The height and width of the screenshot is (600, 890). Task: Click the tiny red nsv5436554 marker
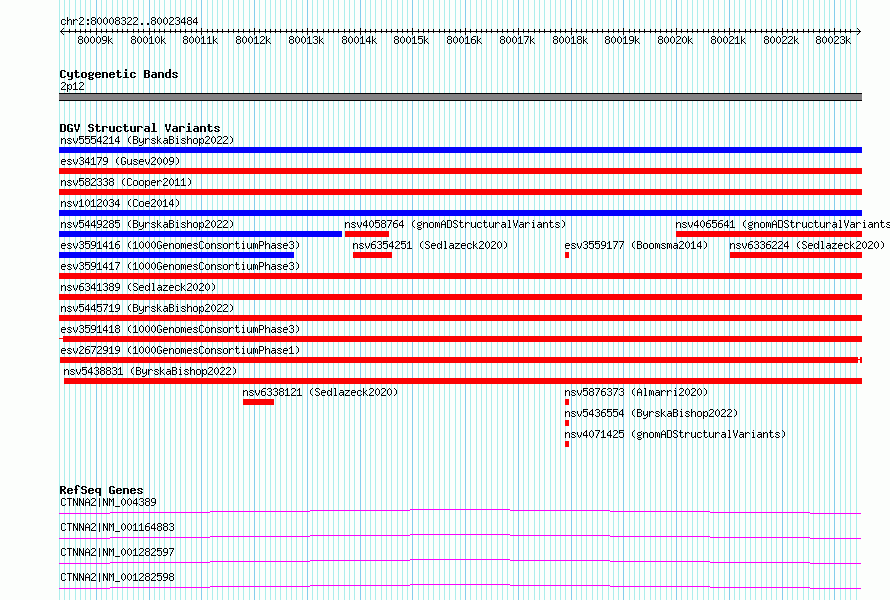click(567, 423)
